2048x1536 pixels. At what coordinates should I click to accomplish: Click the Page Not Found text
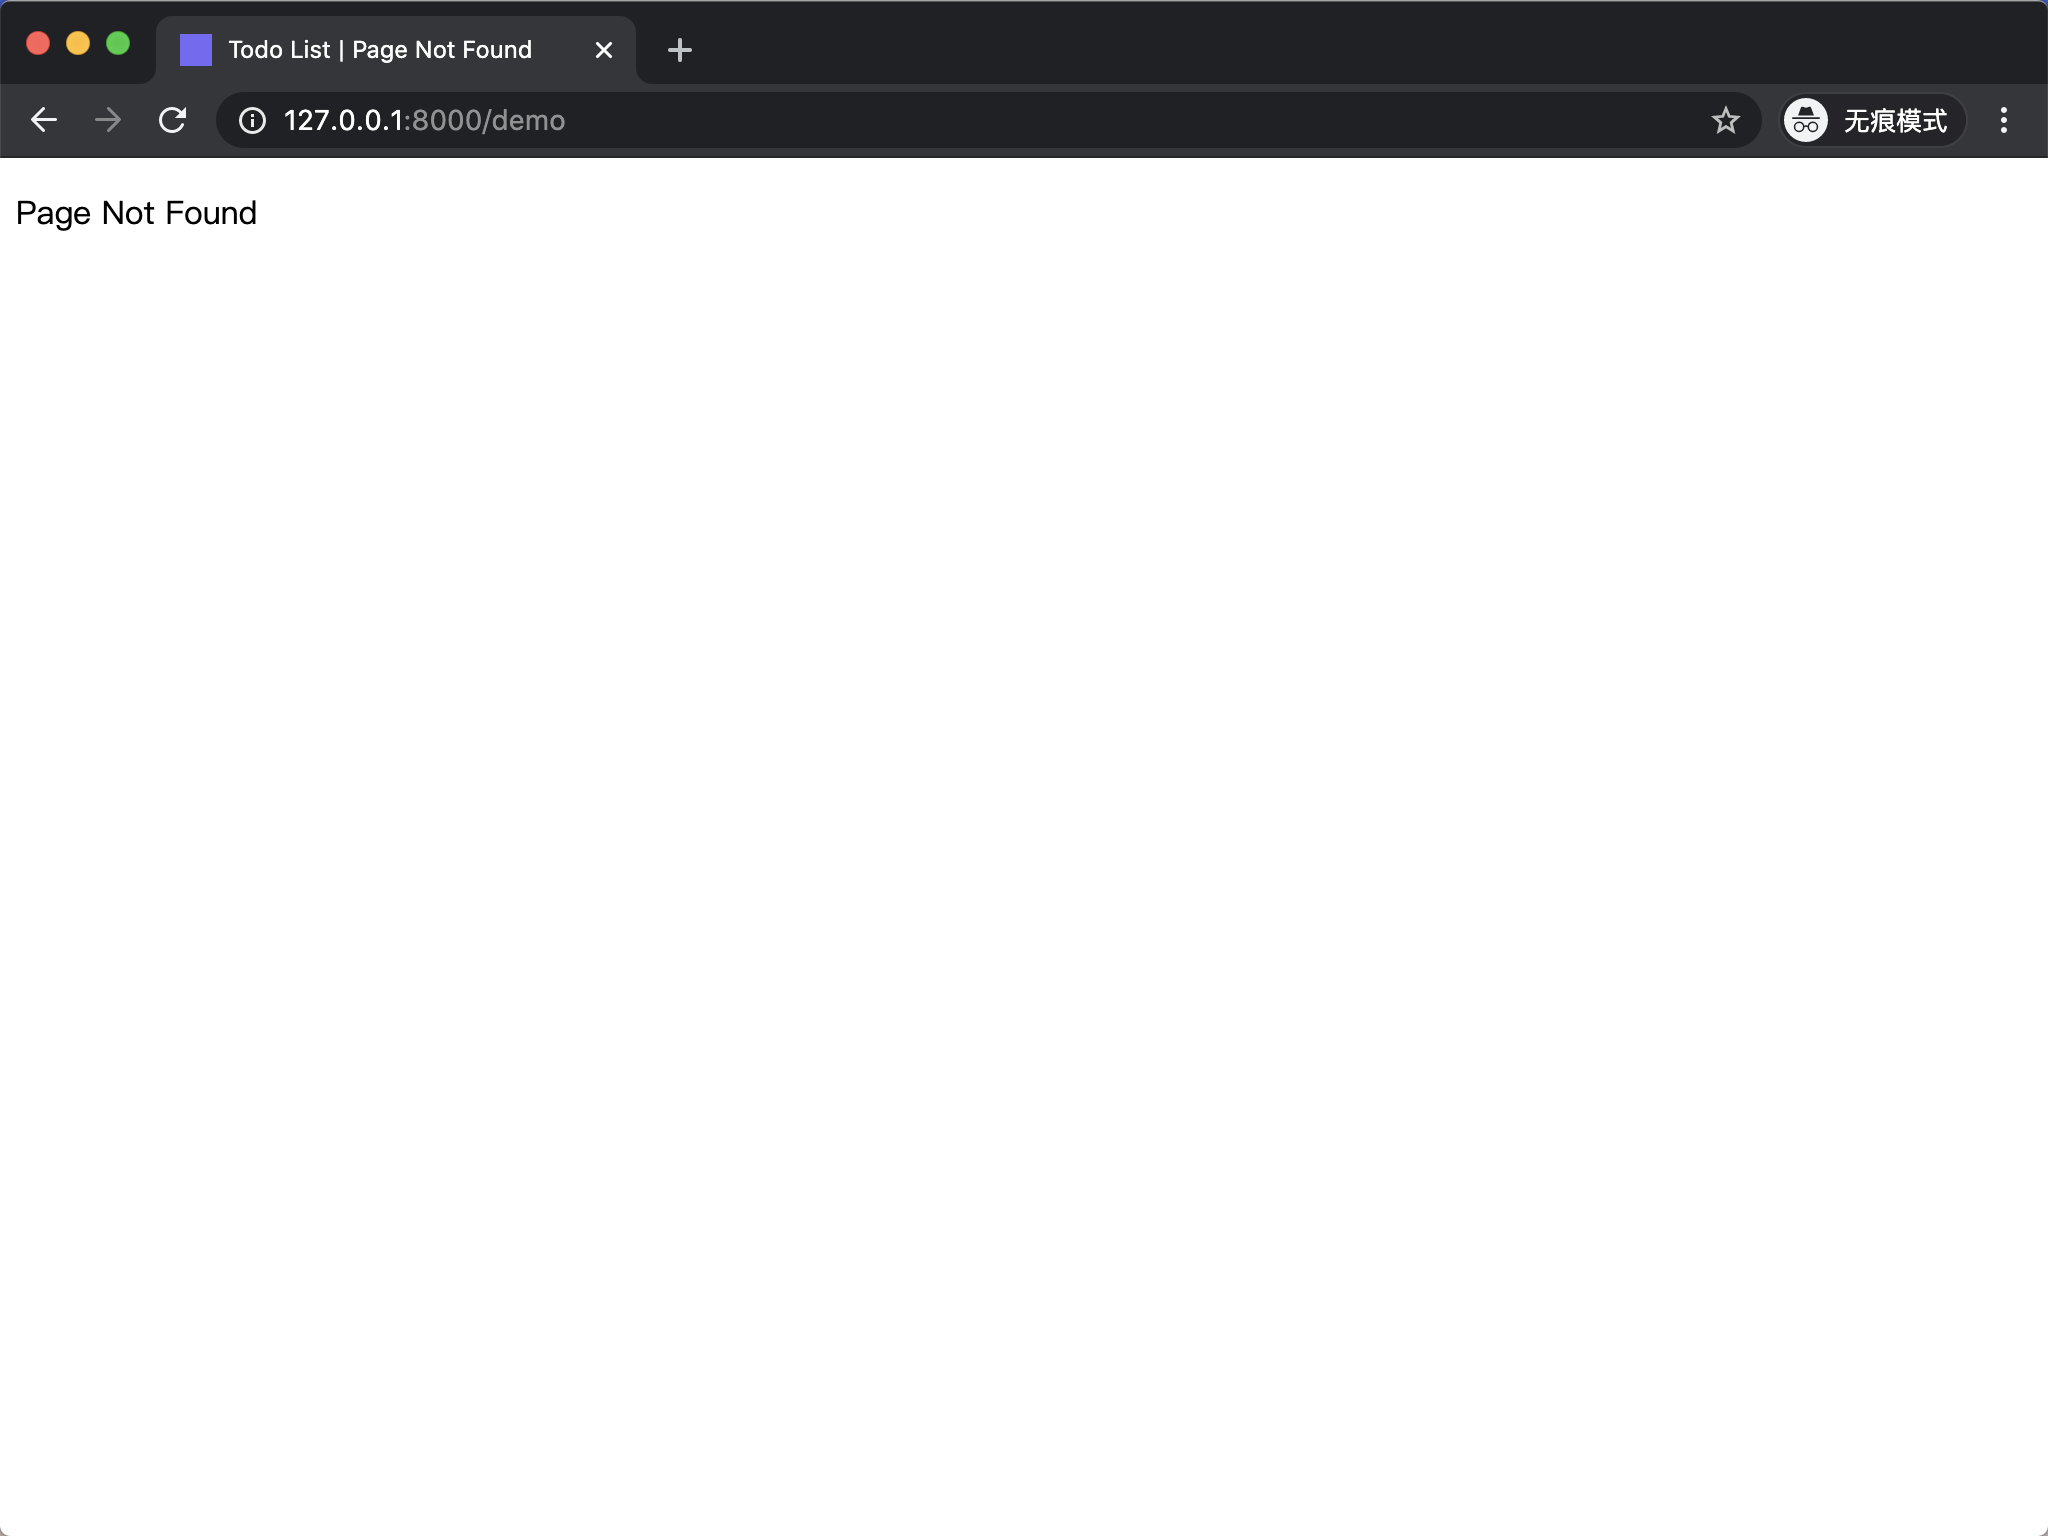pos(135,211)
